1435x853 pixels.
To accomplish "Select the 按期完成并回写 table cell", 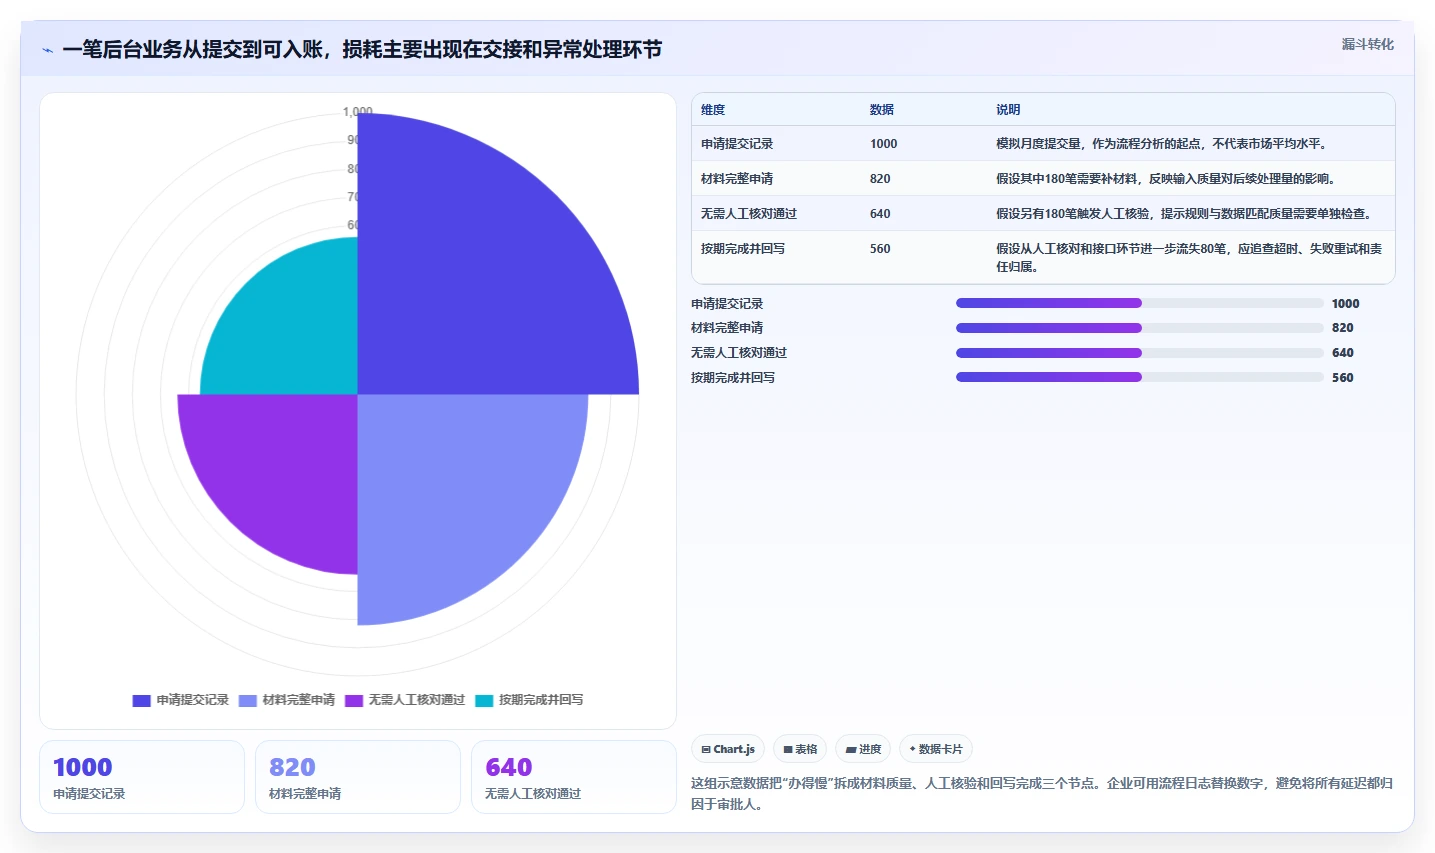I will [743, 249].
